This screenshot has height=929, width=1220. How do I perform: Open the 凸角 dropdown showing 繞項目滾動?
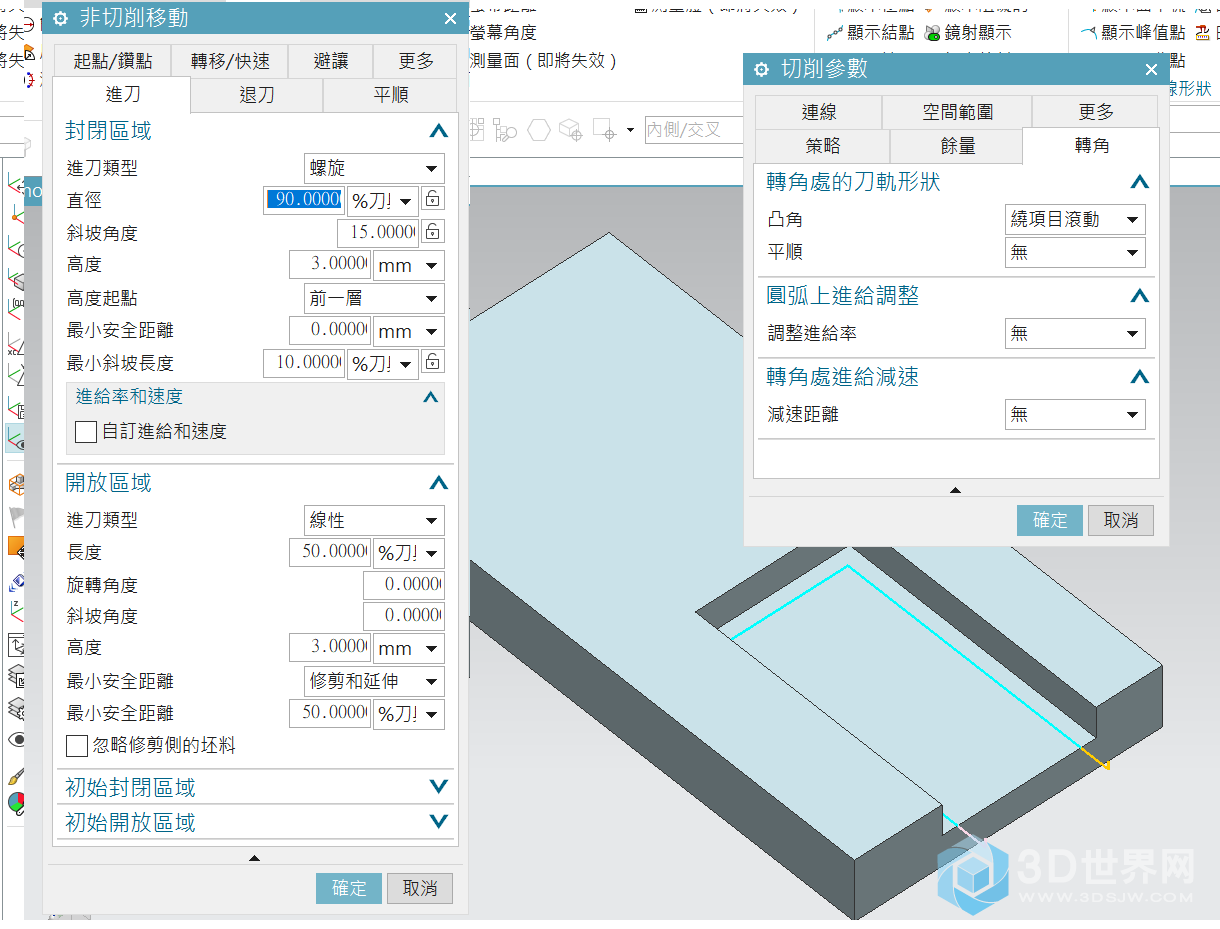pyautogui.click(x=1075, y=219)
